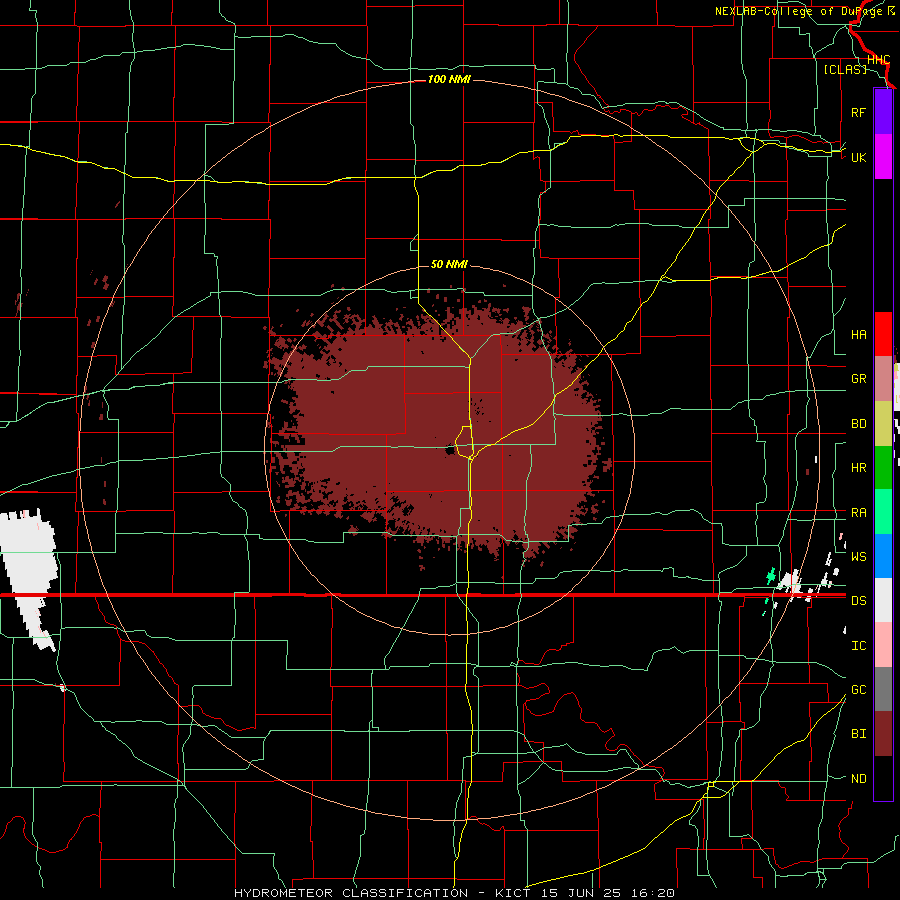Click the white DS legend swatch
The height and width of the screenshot is (900, 900).
click(883, 600)
